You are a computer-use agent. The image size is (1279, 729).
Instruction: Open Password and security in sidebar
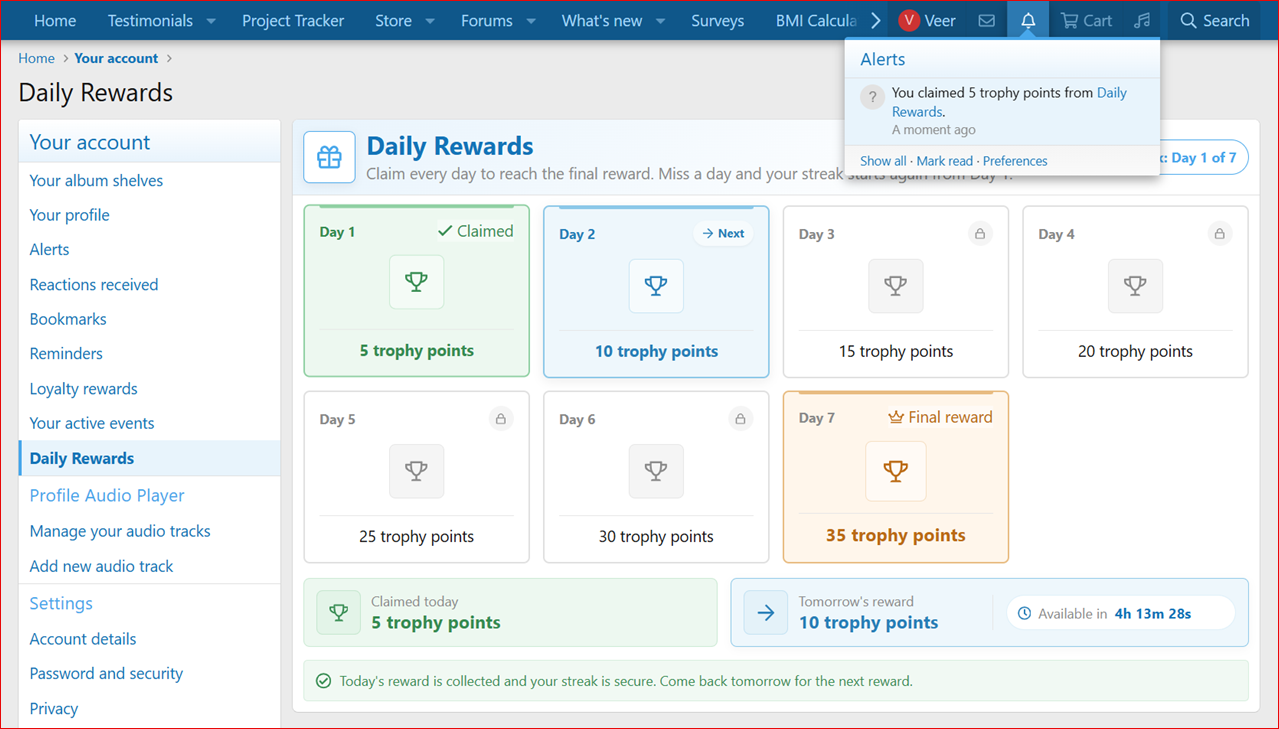(106, 673)
